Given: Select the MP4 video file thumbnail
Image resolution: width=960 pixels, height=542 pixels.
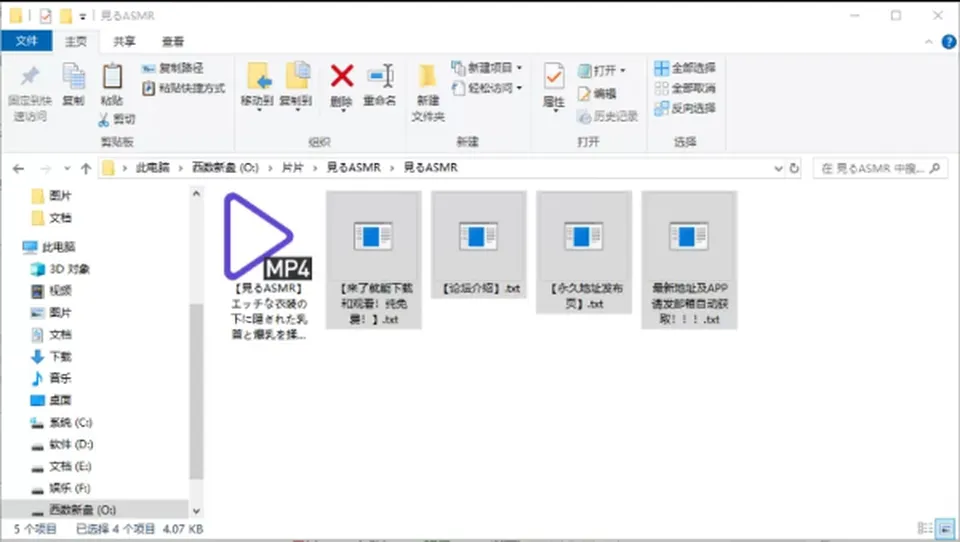Looking at the screenshot, I should [268, 236].
